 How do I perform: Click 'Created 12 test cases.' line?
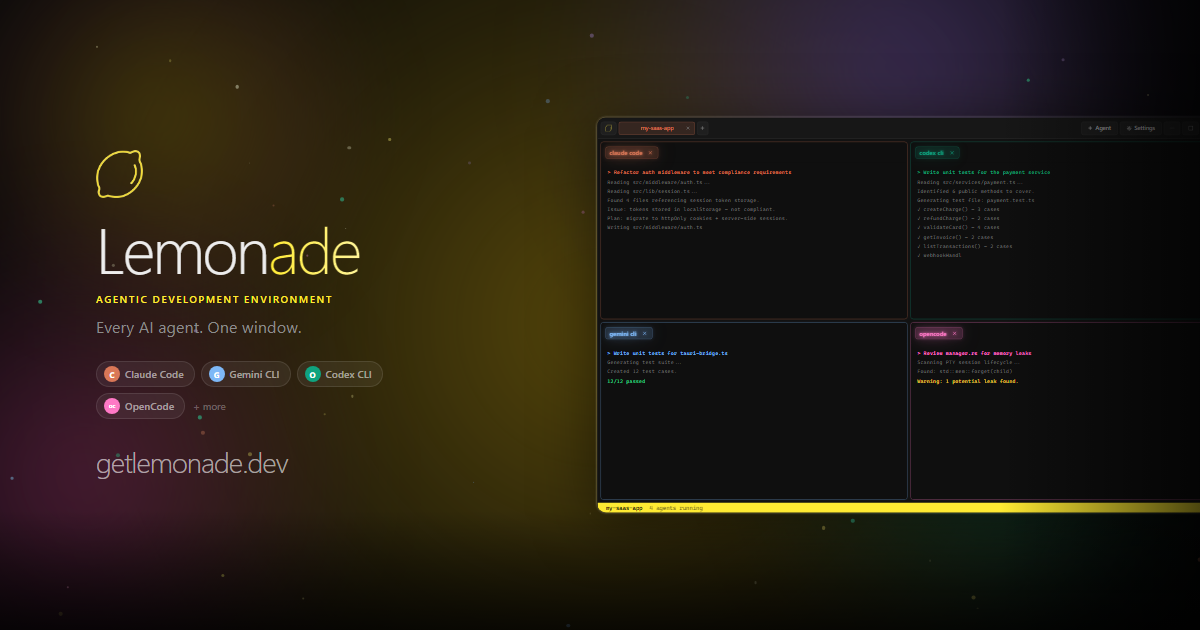[642, 371]
